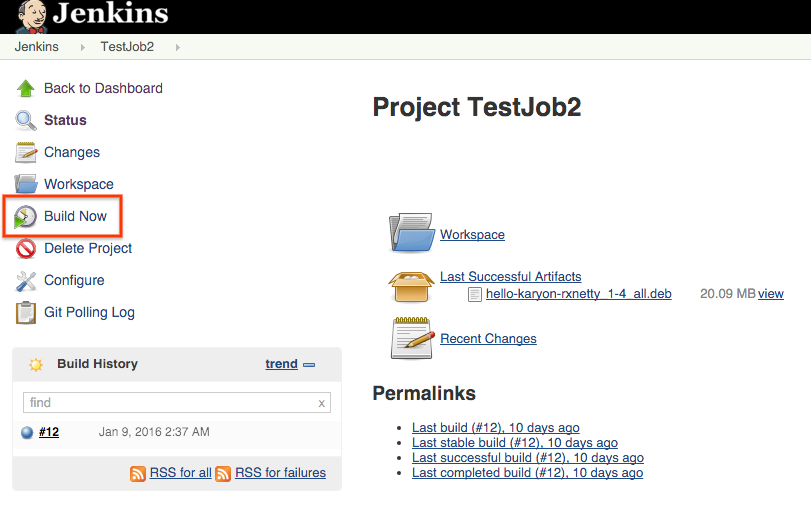Viewport: 811px width, 511px height.
Task: Click the Recent Changes notepad icon
Action: (412, 338)
